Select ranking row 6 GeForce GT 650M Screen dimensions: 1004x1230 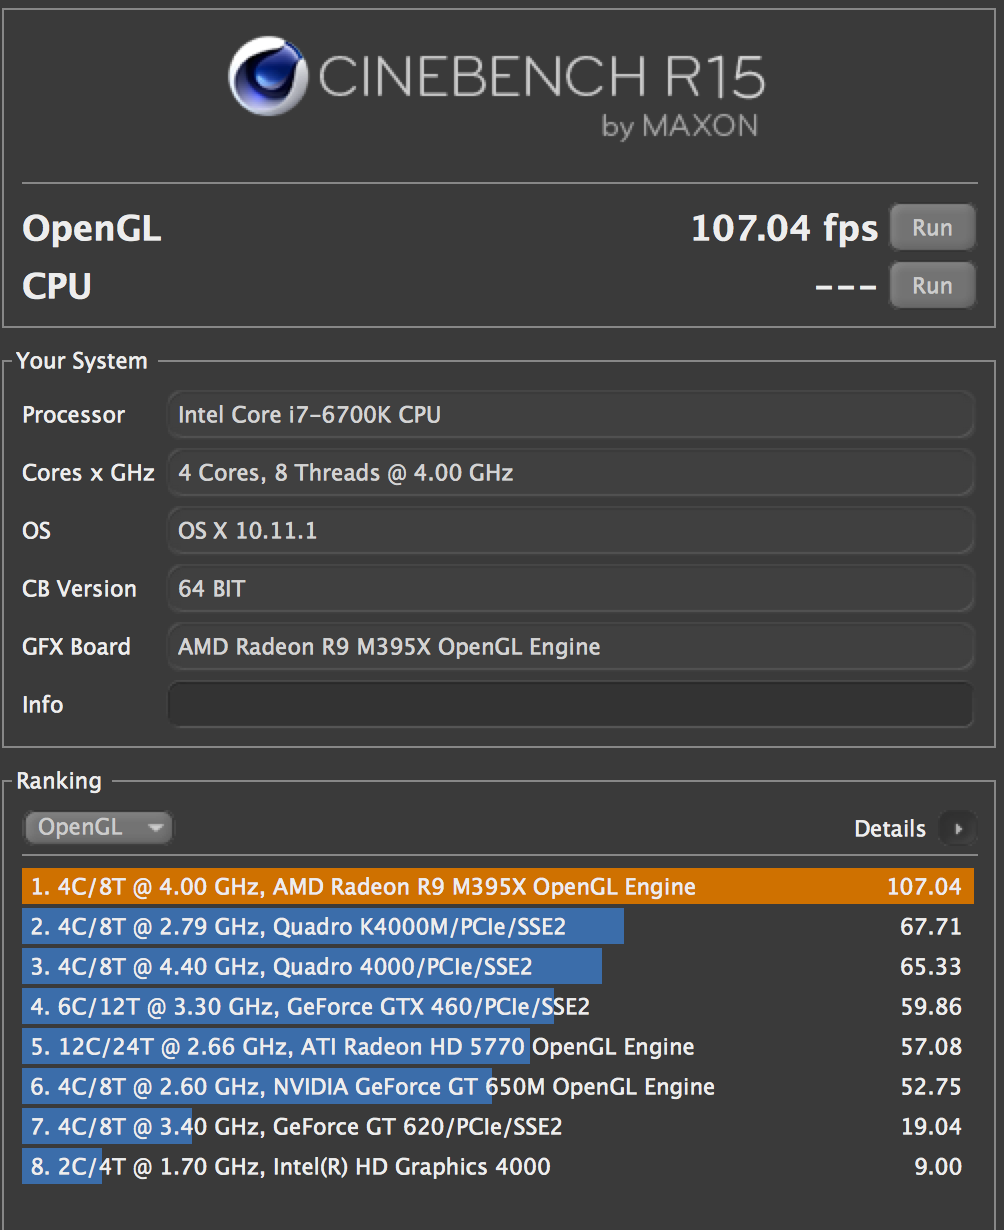(498, 1086)
